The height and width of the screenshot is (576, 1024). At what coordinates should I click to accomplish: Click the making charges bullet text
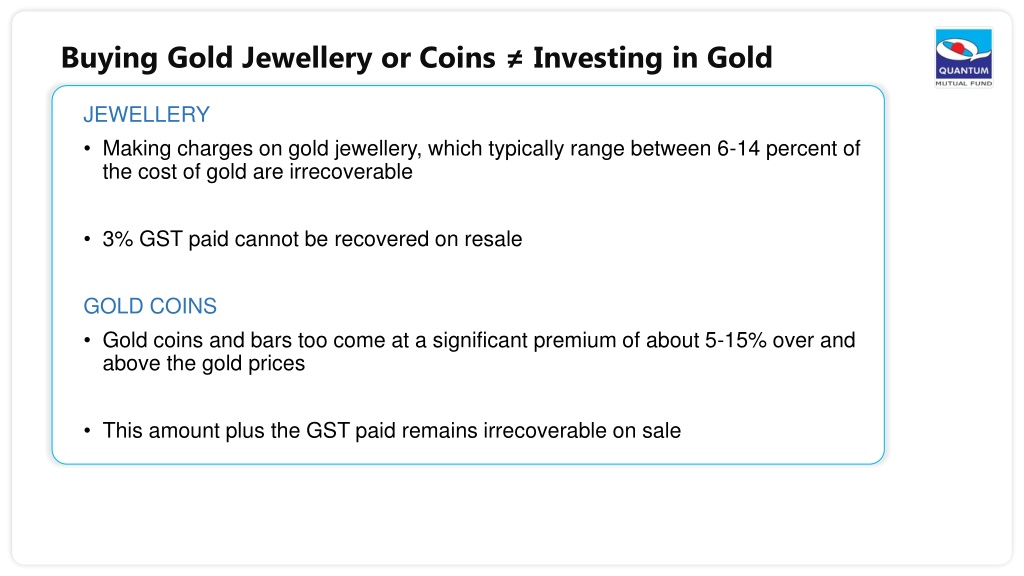(481, 160)
